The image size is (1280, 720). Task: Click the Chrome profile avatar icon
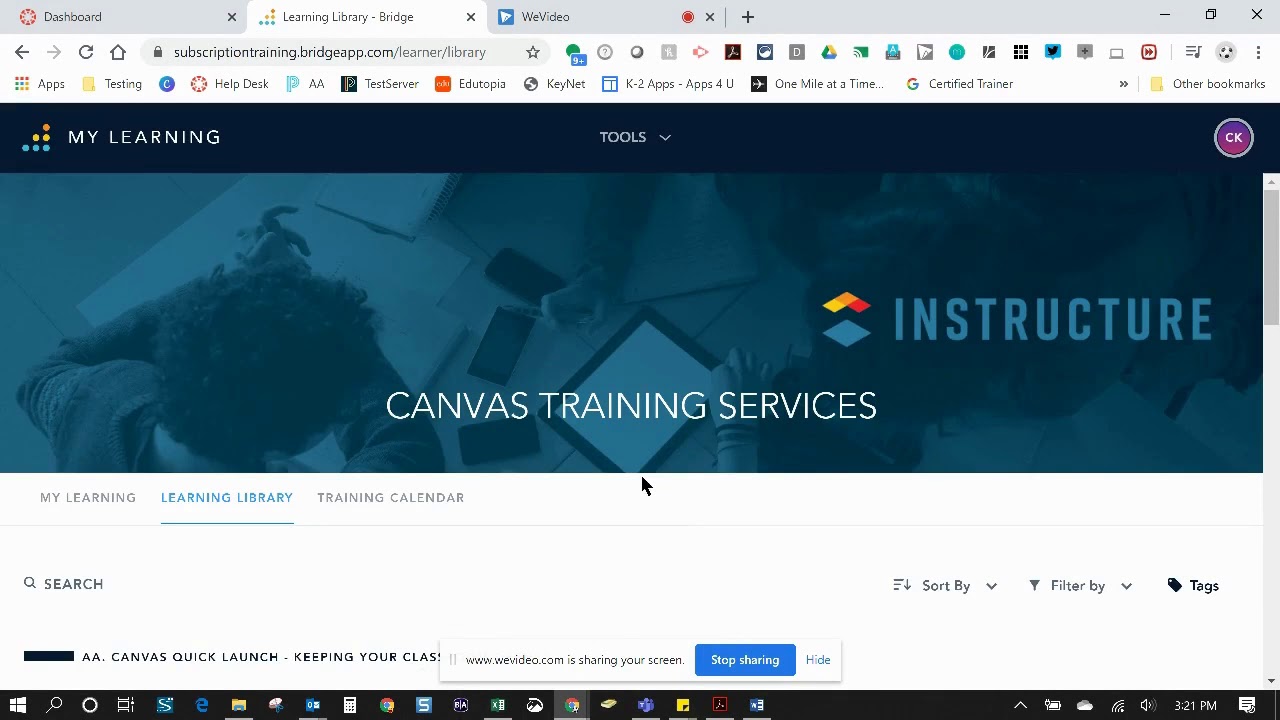(x=1226, y=52)
